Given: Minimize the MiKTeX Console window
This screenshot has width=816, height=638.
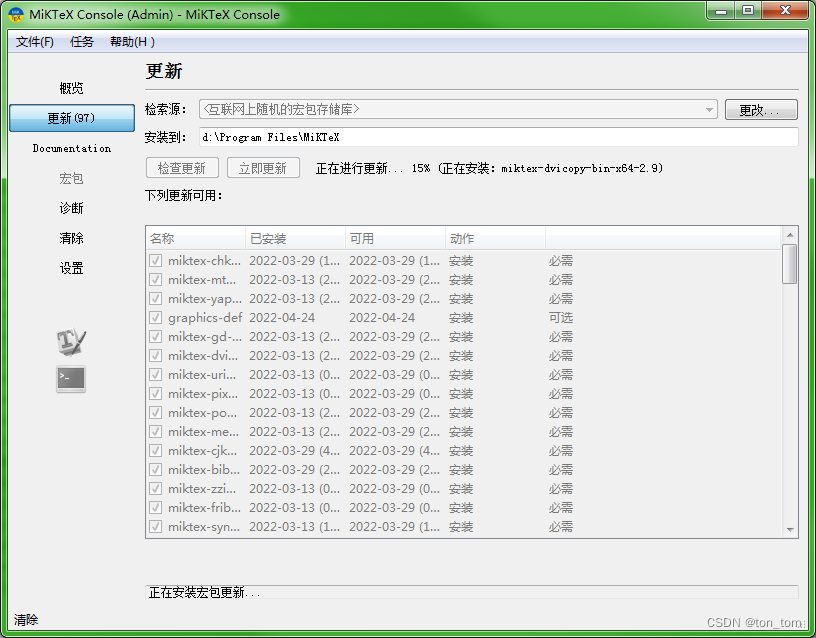Looking at the screenshot, I should pos(721,10).
